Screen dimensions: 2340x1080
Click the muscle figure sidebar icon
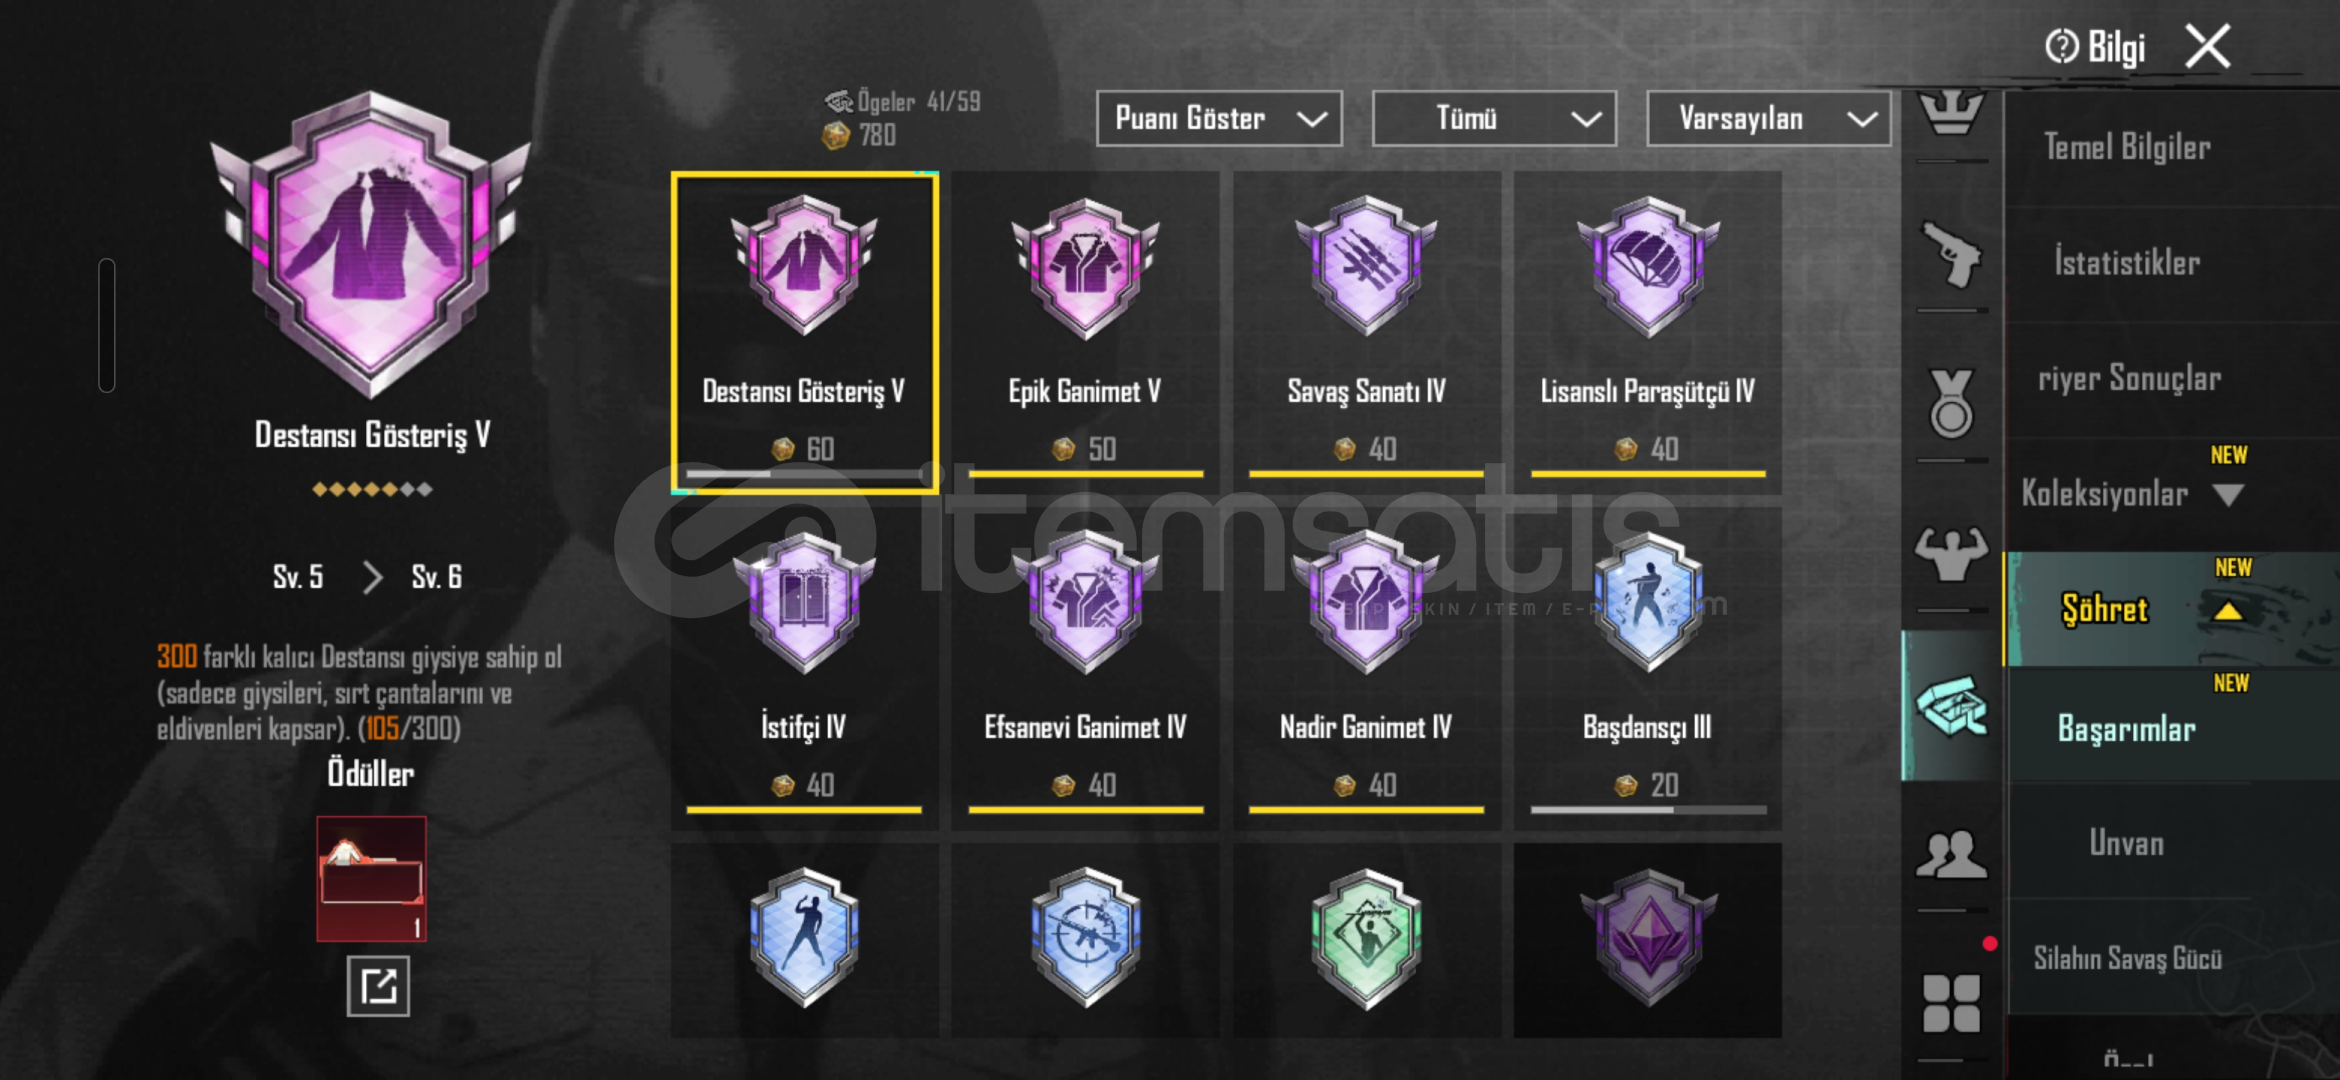[1950, 554]
